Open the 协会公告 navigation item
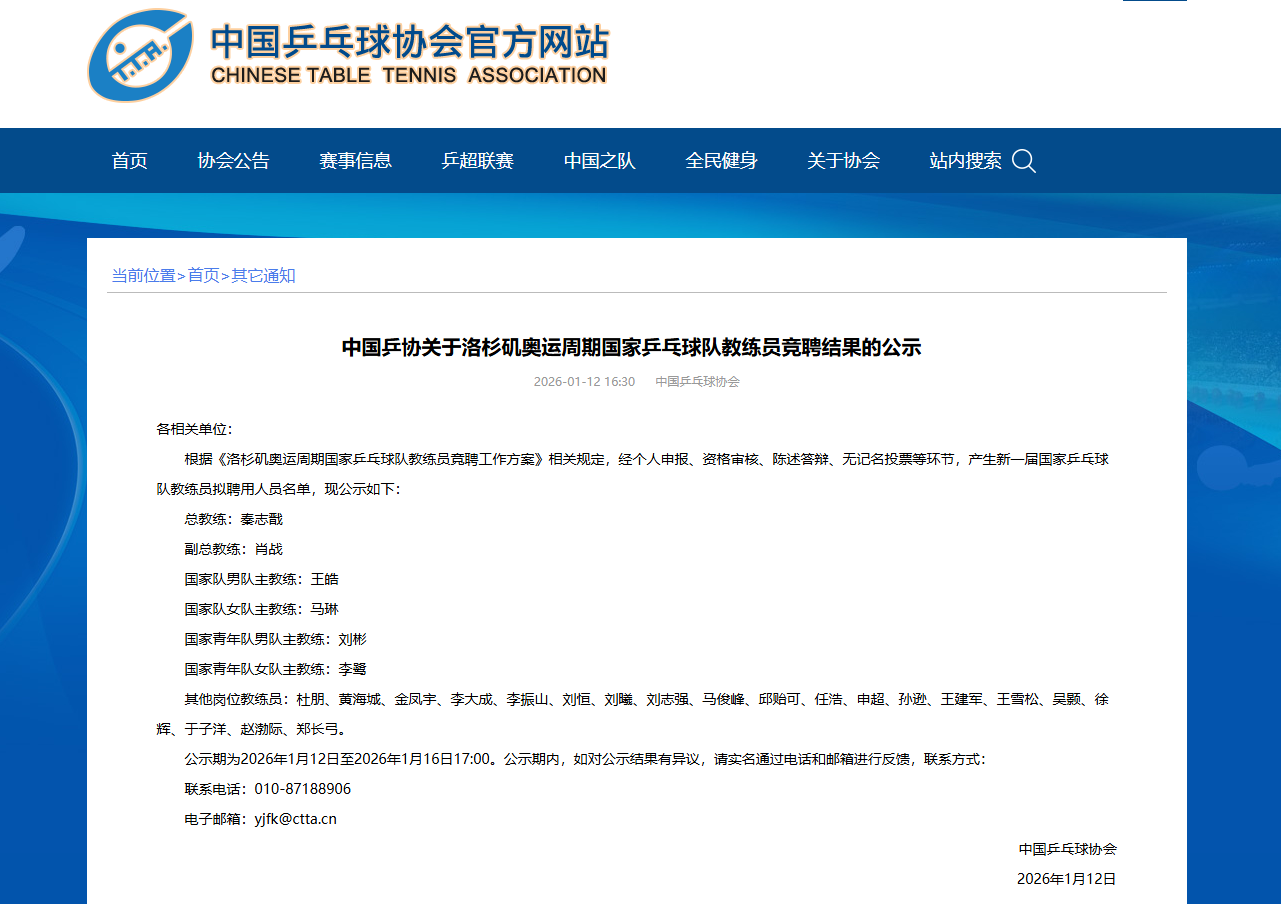The height and width of the screenshot is (904, 1281). (233, 161)
